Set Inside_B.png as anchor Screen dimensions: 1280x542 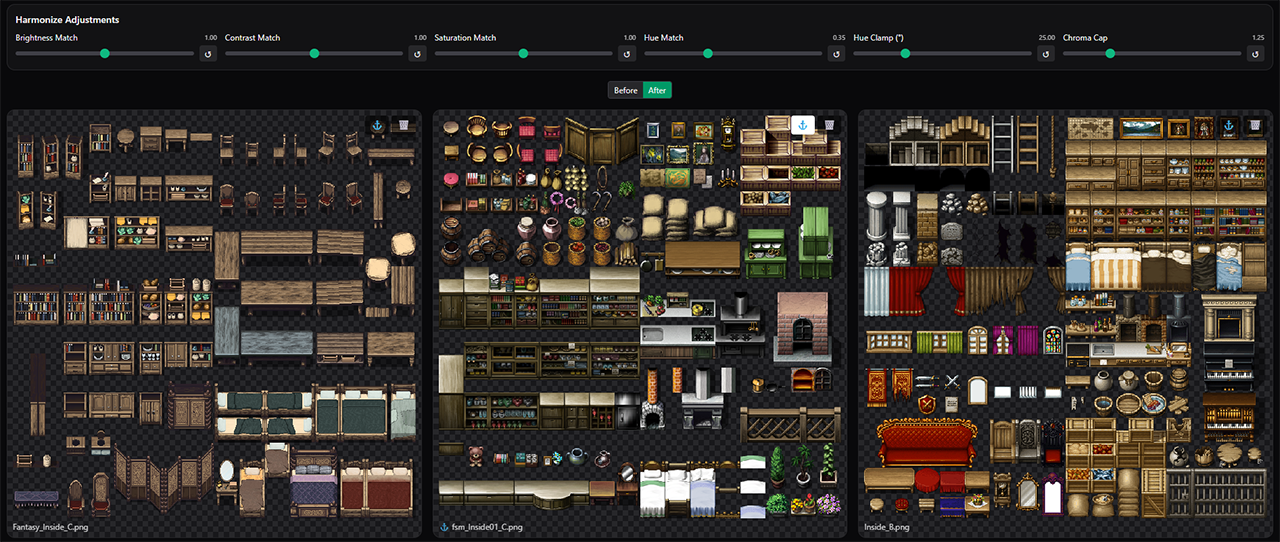click(1229, 125)
